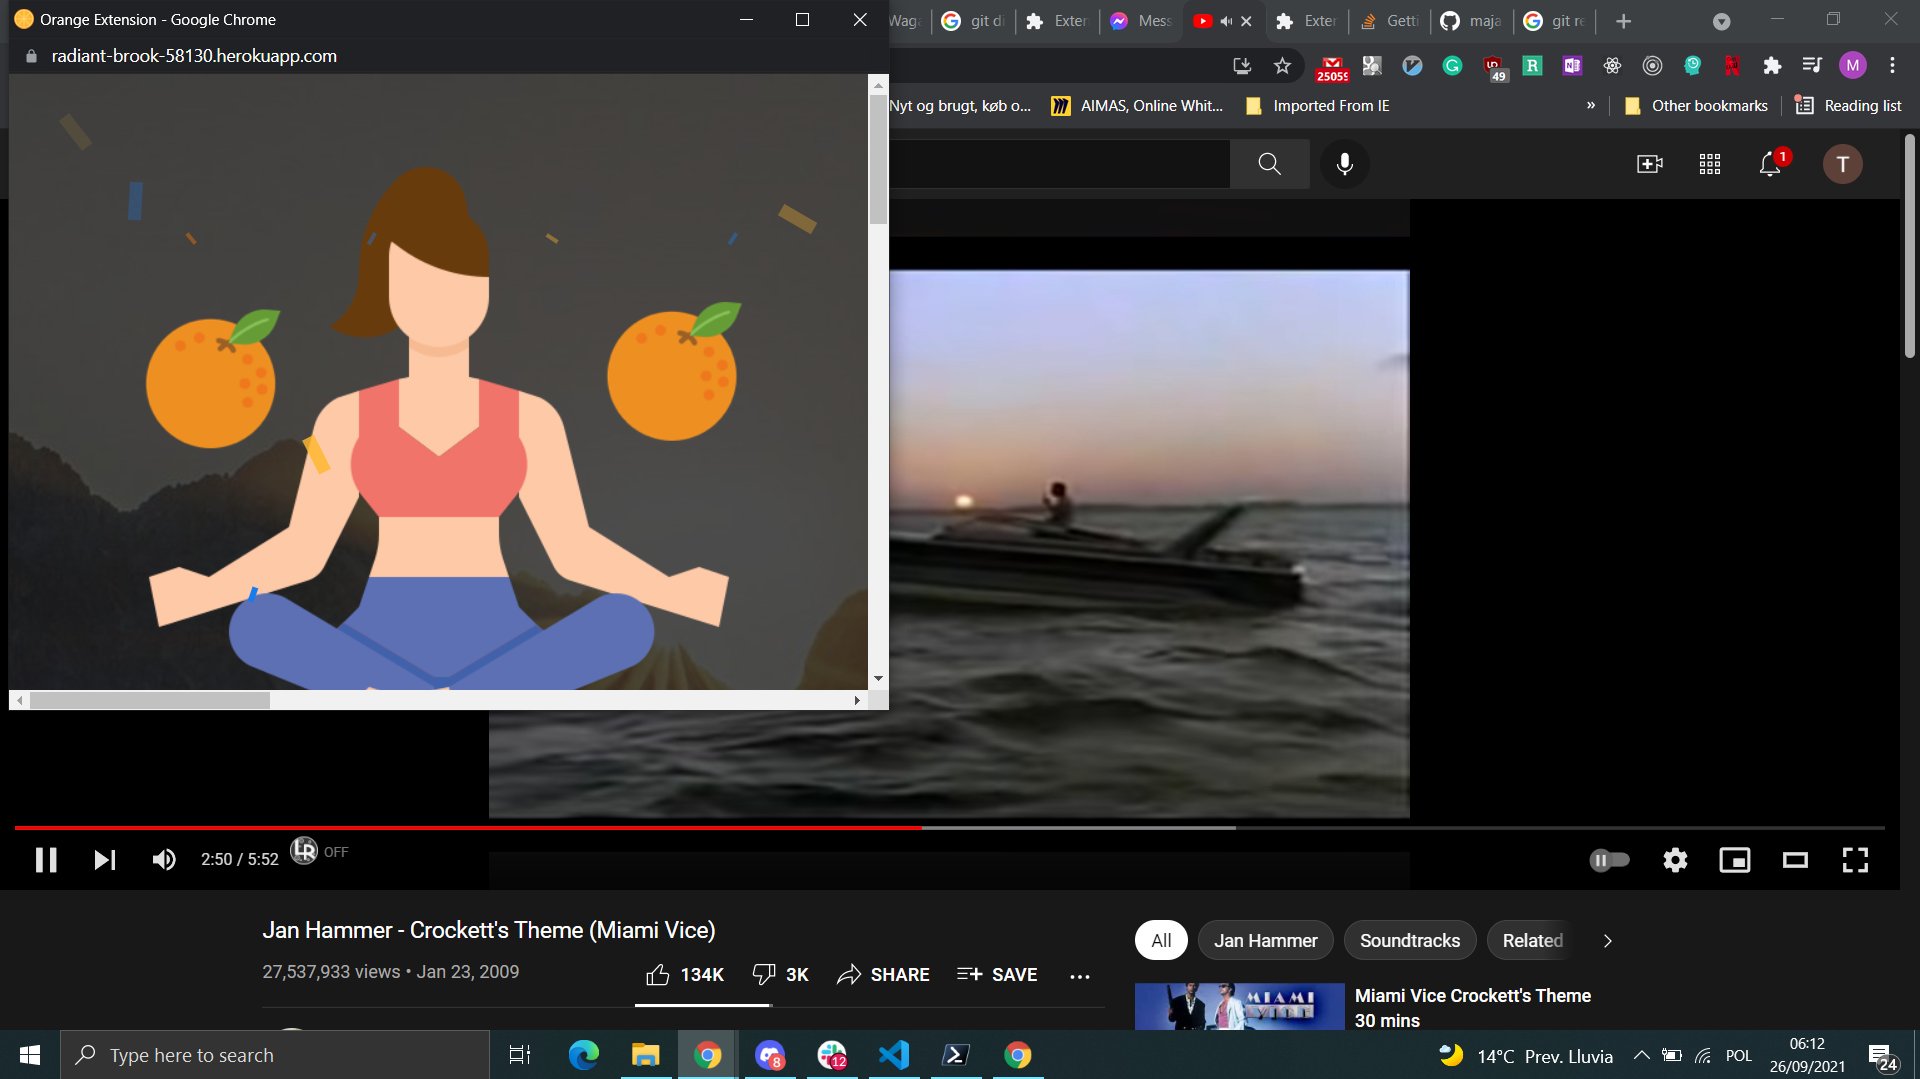Switch to theater mode
This screenshot has height=1079, width=1920.
[1795, 860]
